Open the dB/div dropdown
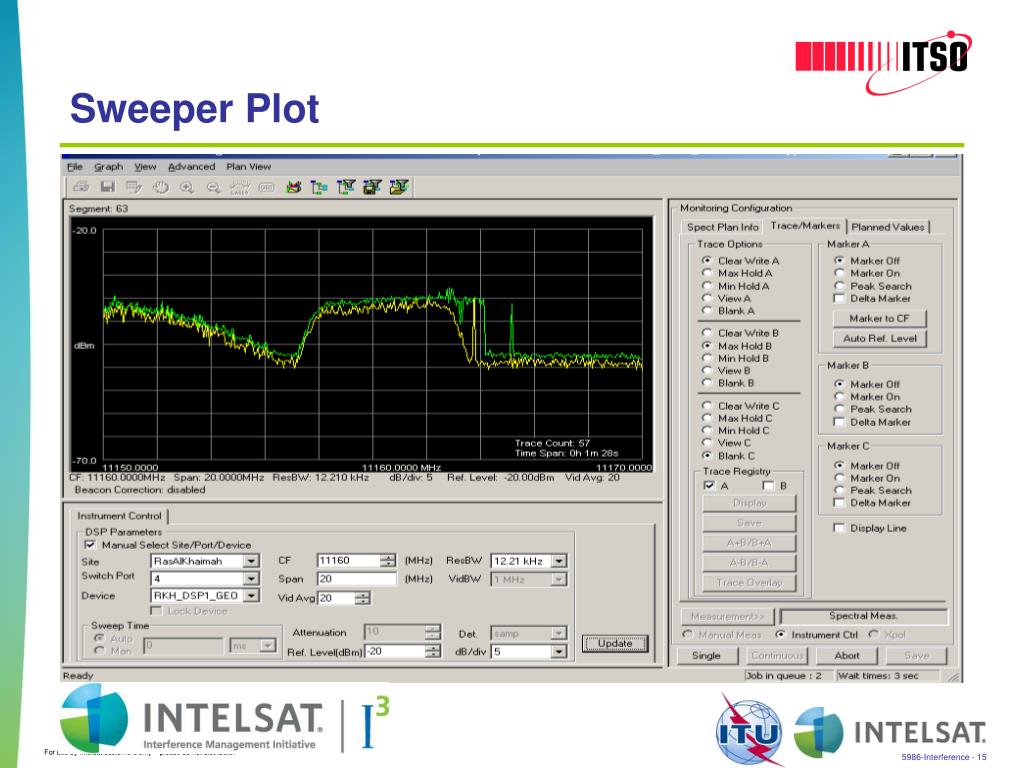This screenshot has height=768, width=1024. 559,652
